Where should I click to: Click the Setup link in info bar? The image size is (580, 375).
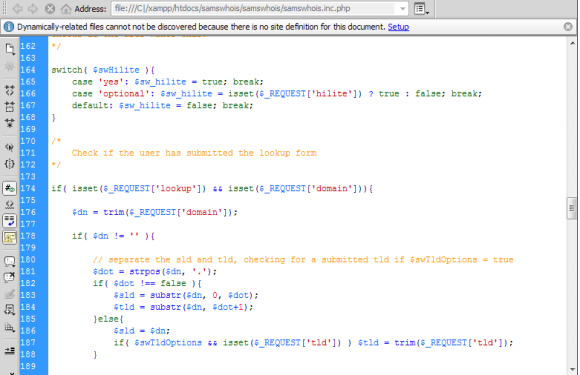398,27
